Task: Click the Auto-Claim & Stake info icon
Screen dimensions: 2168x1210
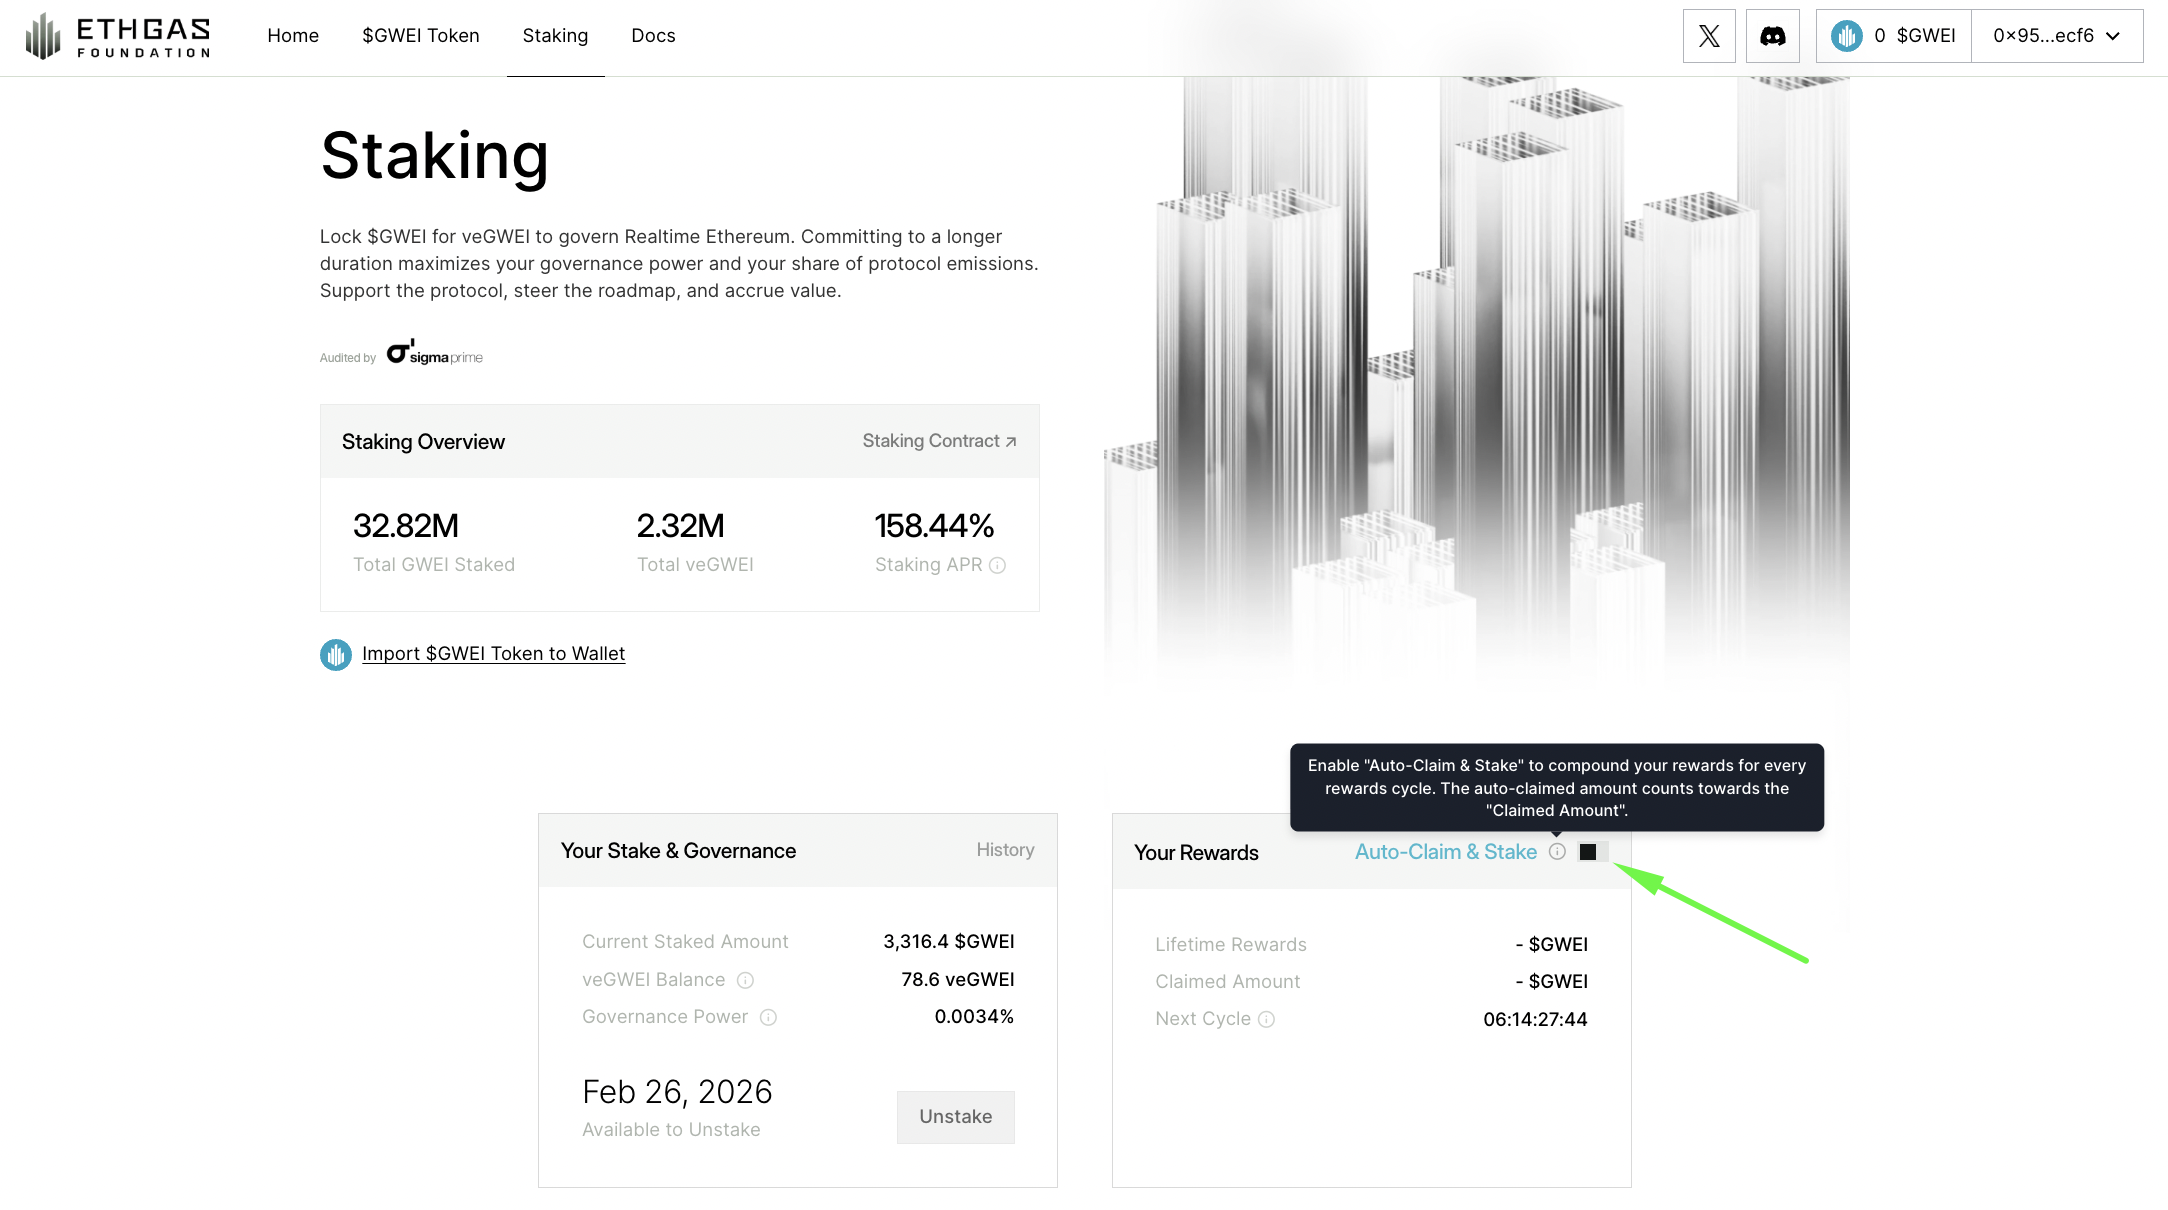Action: pyautogui.click(x=1557, y=852)
